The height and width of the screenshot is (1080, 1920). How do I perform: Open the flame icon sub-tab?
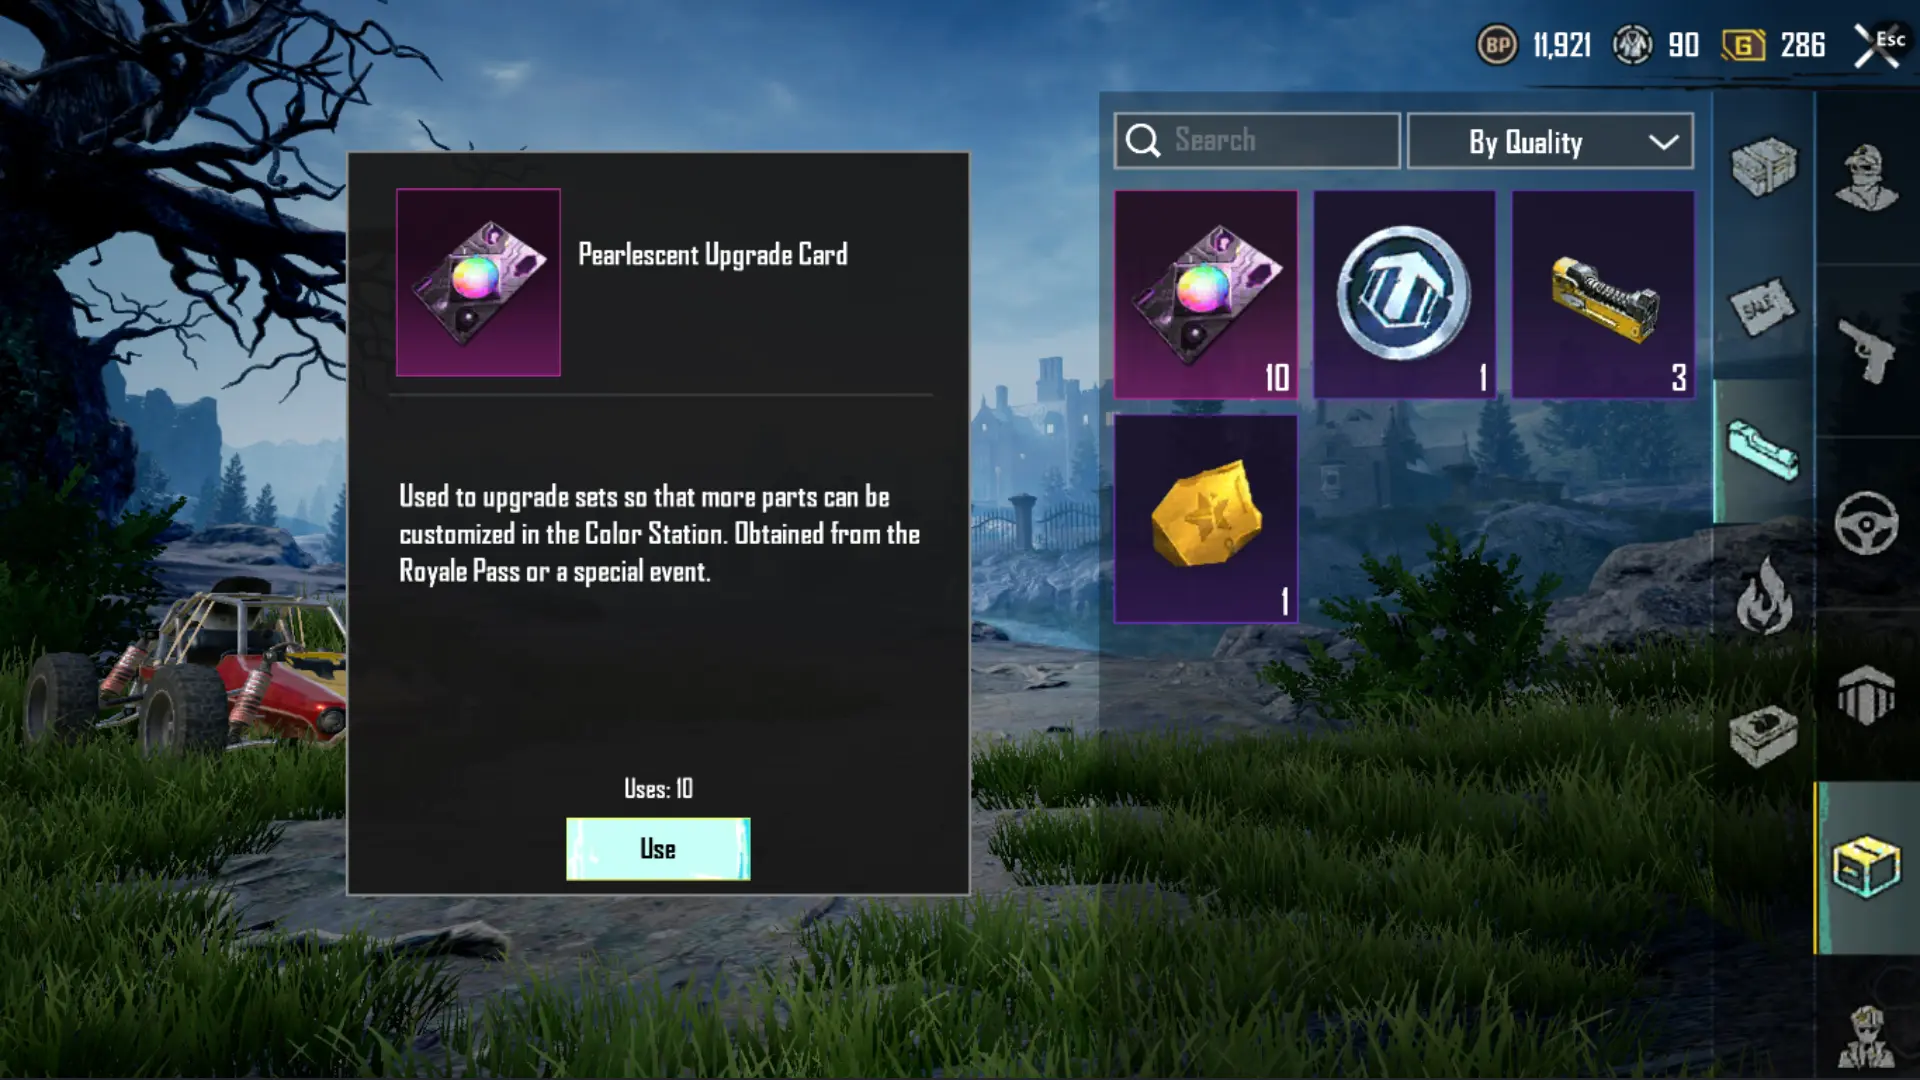(1764, 596)
